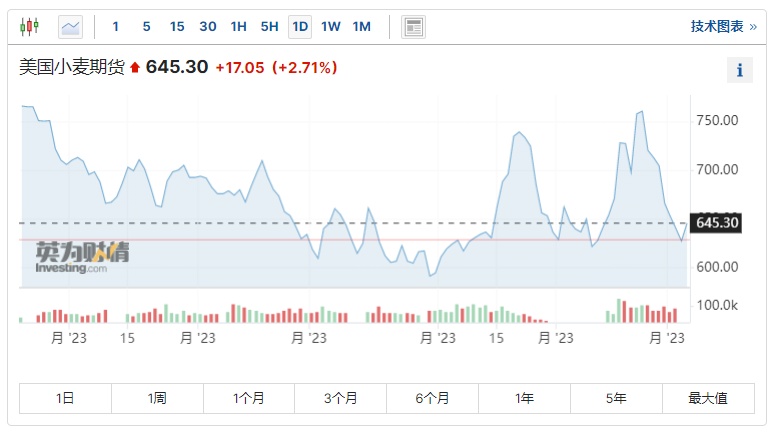Select the 1D daily interval

(x=300, y=26)
